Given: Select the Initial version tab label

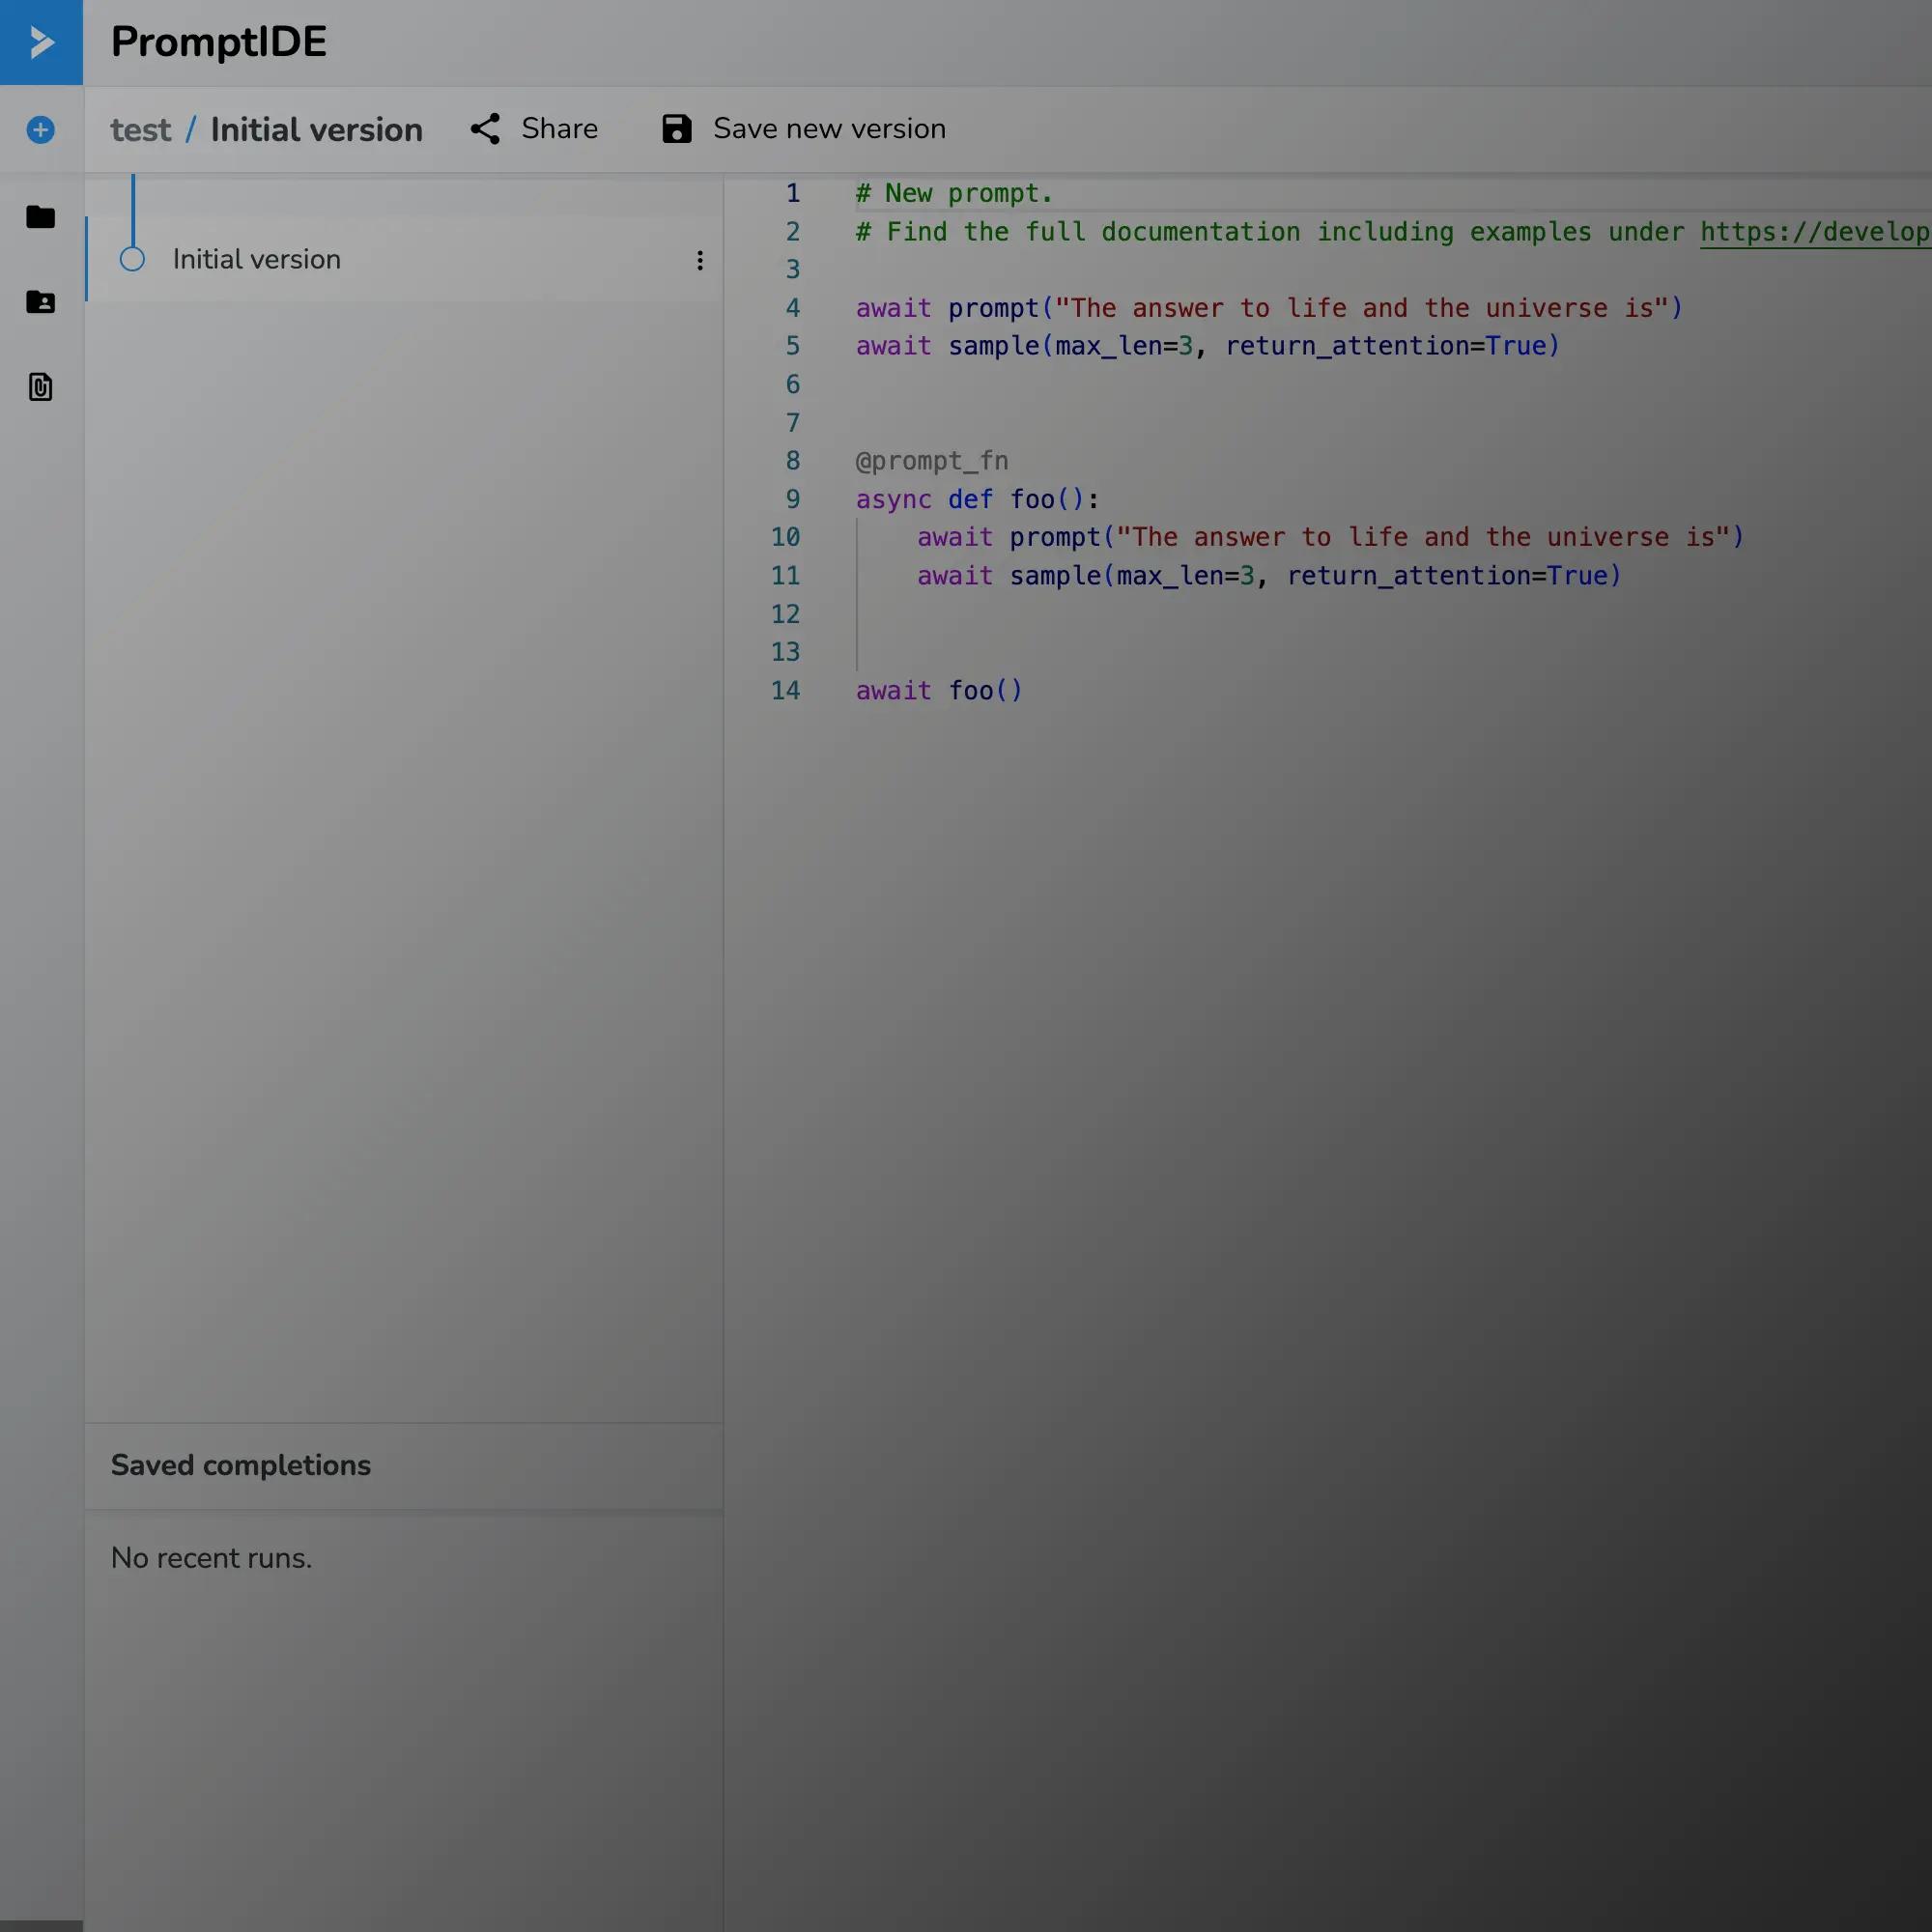Looking at the screenshot, I should (257, 260).
